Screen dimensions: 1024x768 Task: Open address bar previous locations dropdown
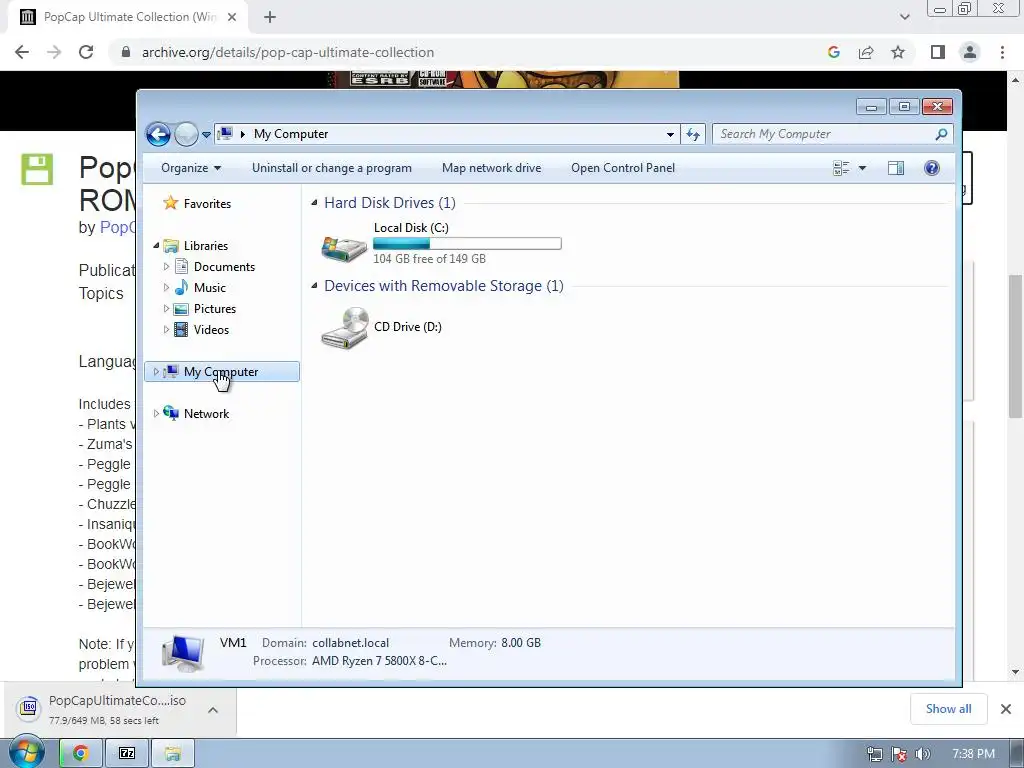coord(670,135)
